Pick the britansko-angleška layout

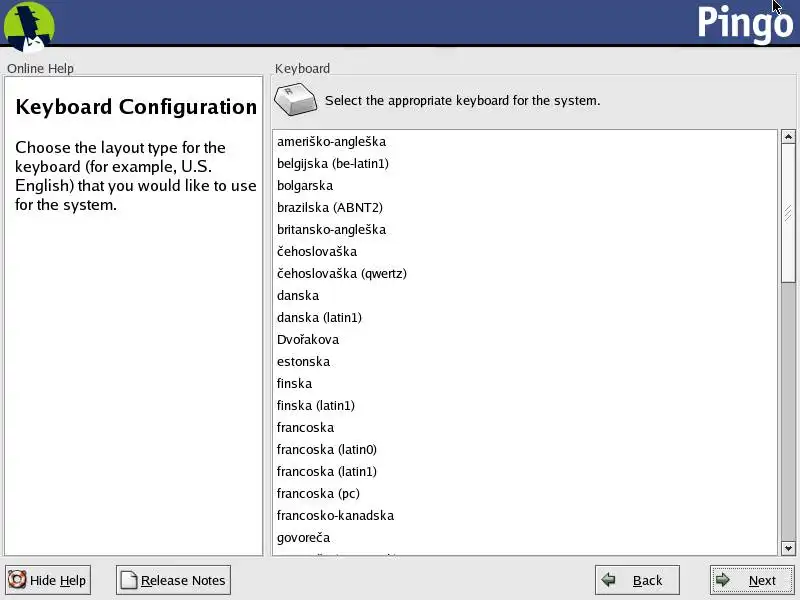coord(331,230)
